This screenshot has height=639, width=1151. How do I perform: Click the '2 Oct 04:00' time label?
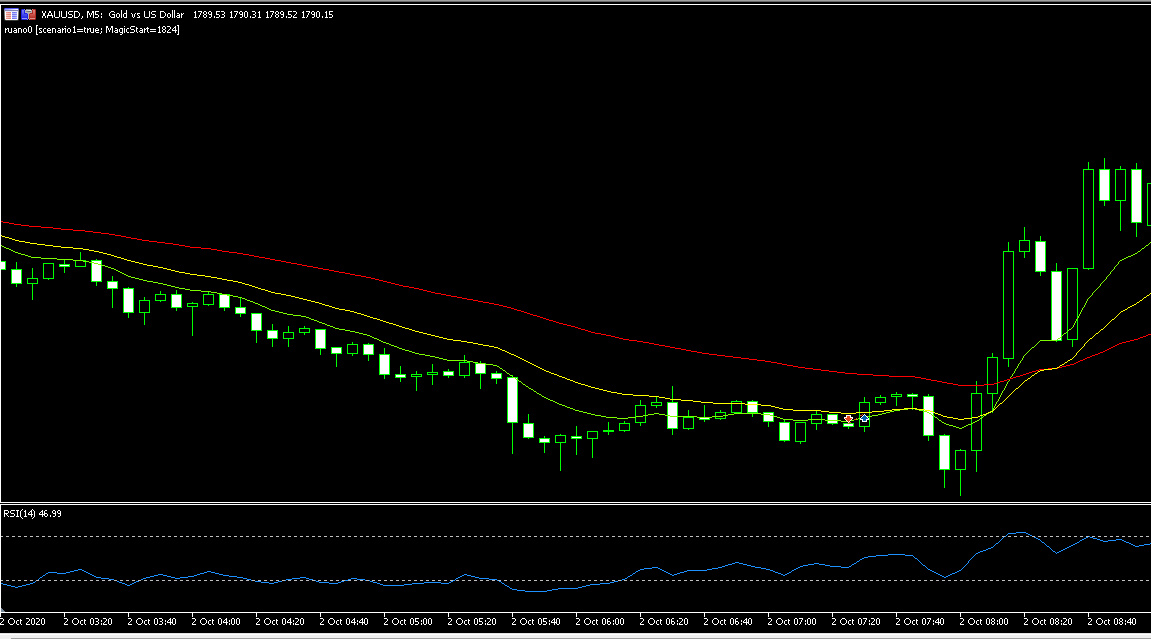click(216, 621)
